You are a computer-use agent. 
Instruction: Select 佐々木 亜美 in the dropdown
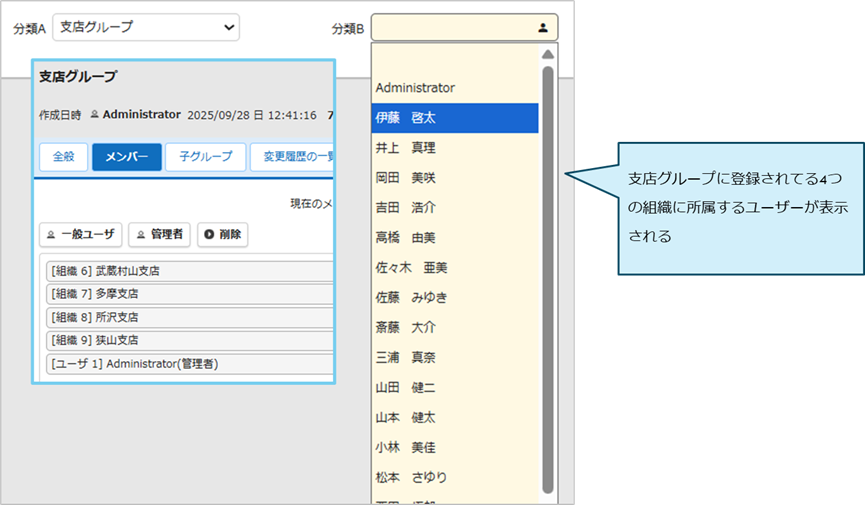411,268
